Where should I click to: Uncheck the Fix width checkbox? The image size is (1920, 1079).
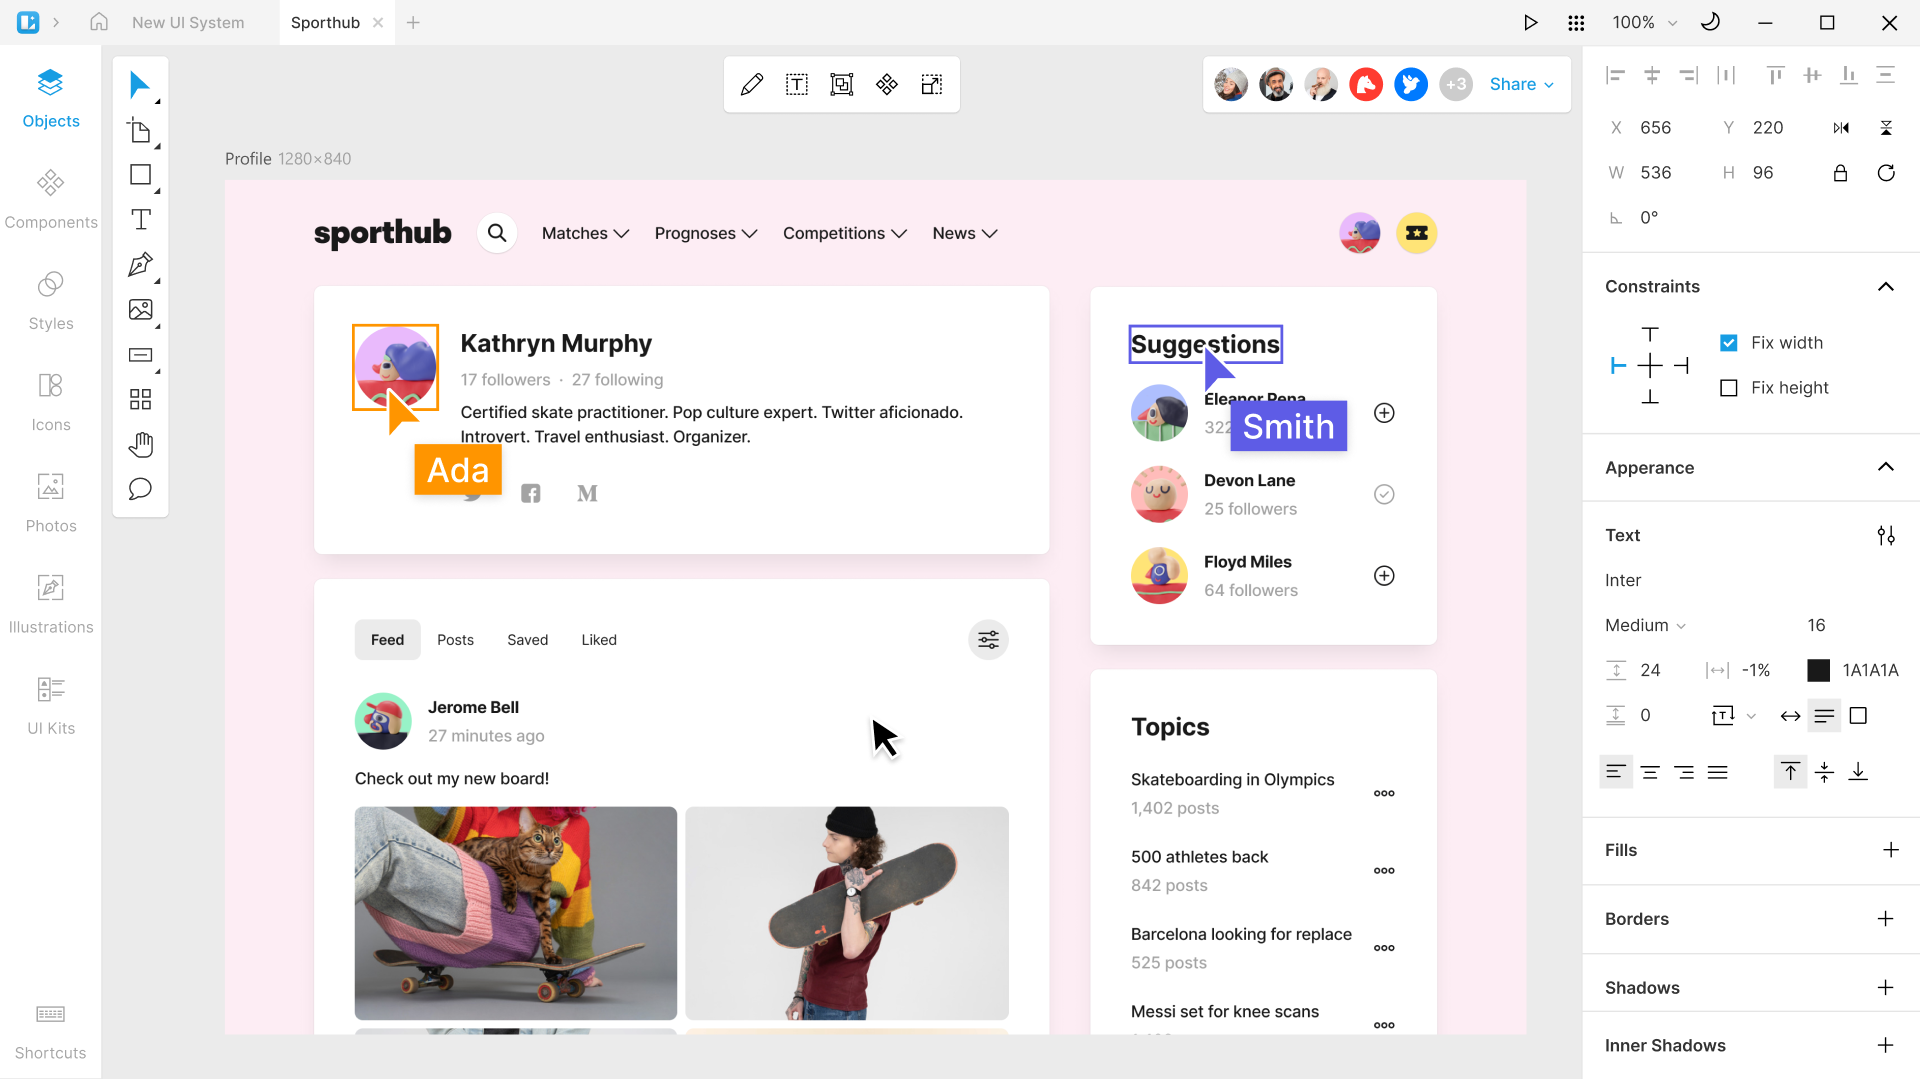click(1728, 343)
